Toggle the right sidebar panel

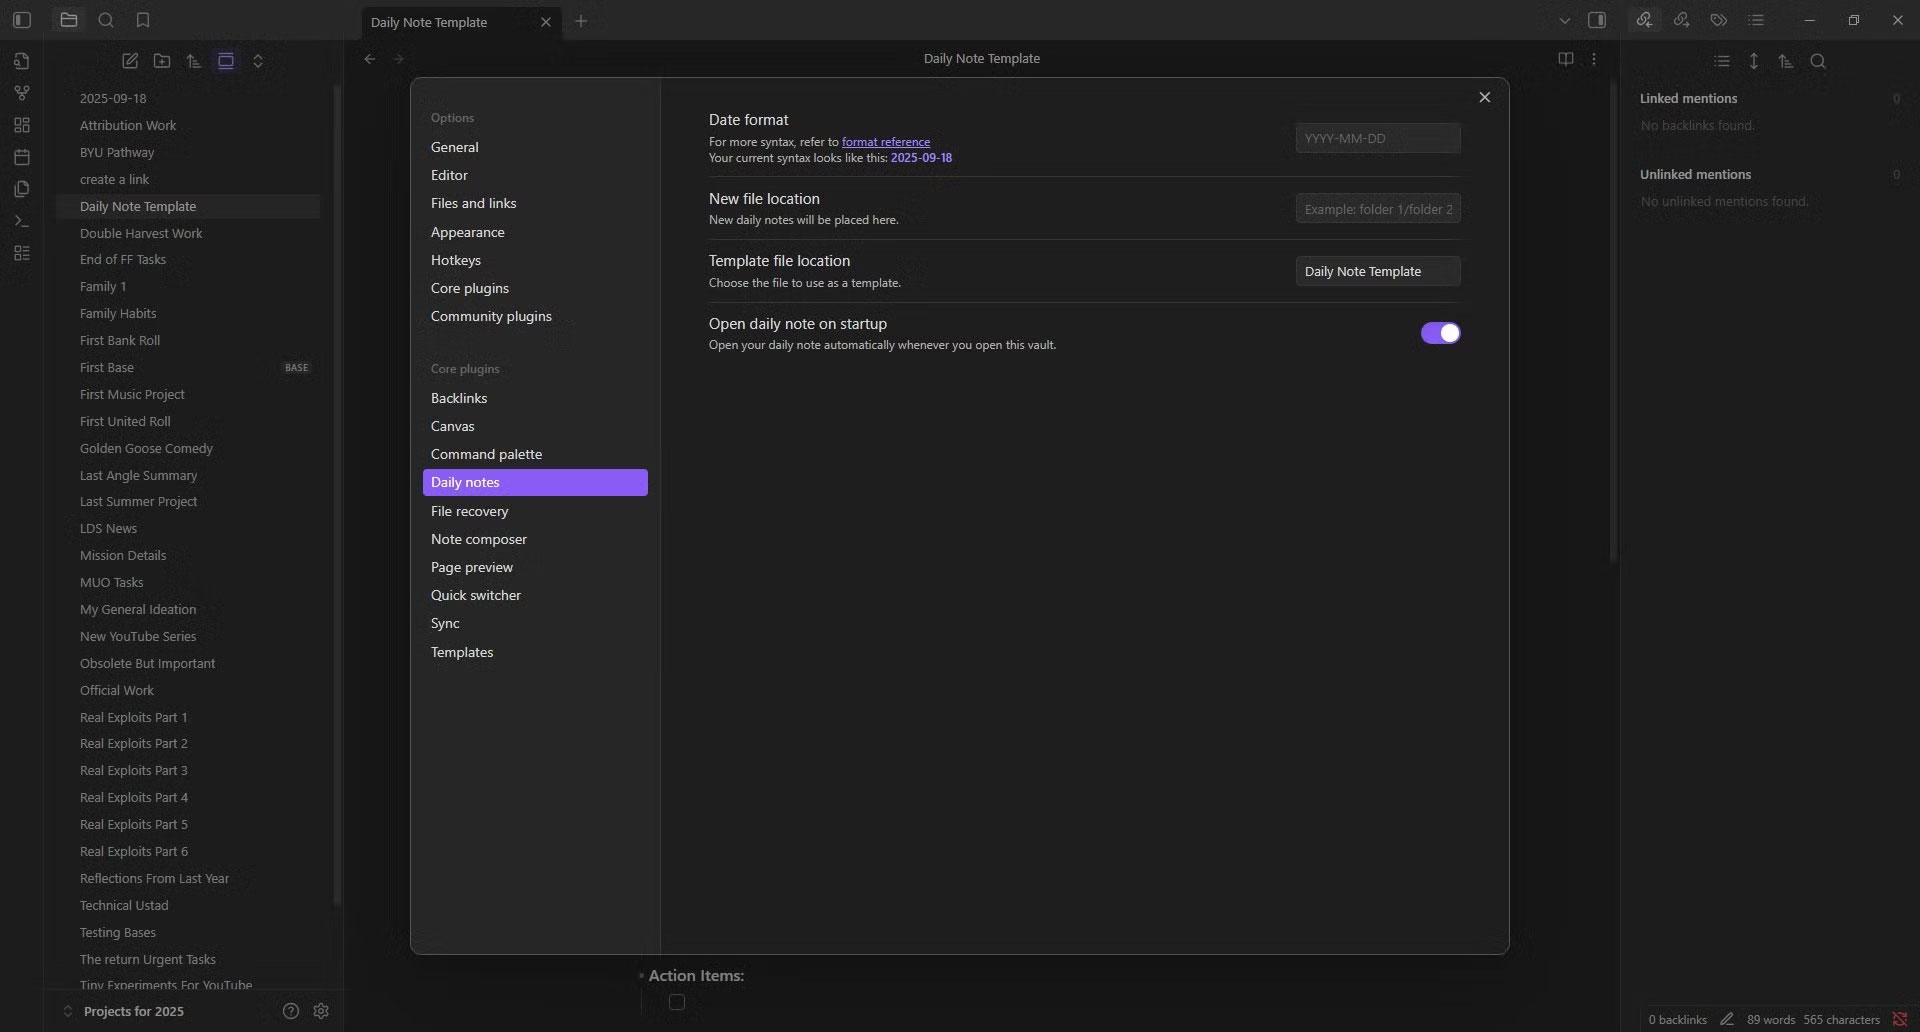click(x=1598, y=20)
